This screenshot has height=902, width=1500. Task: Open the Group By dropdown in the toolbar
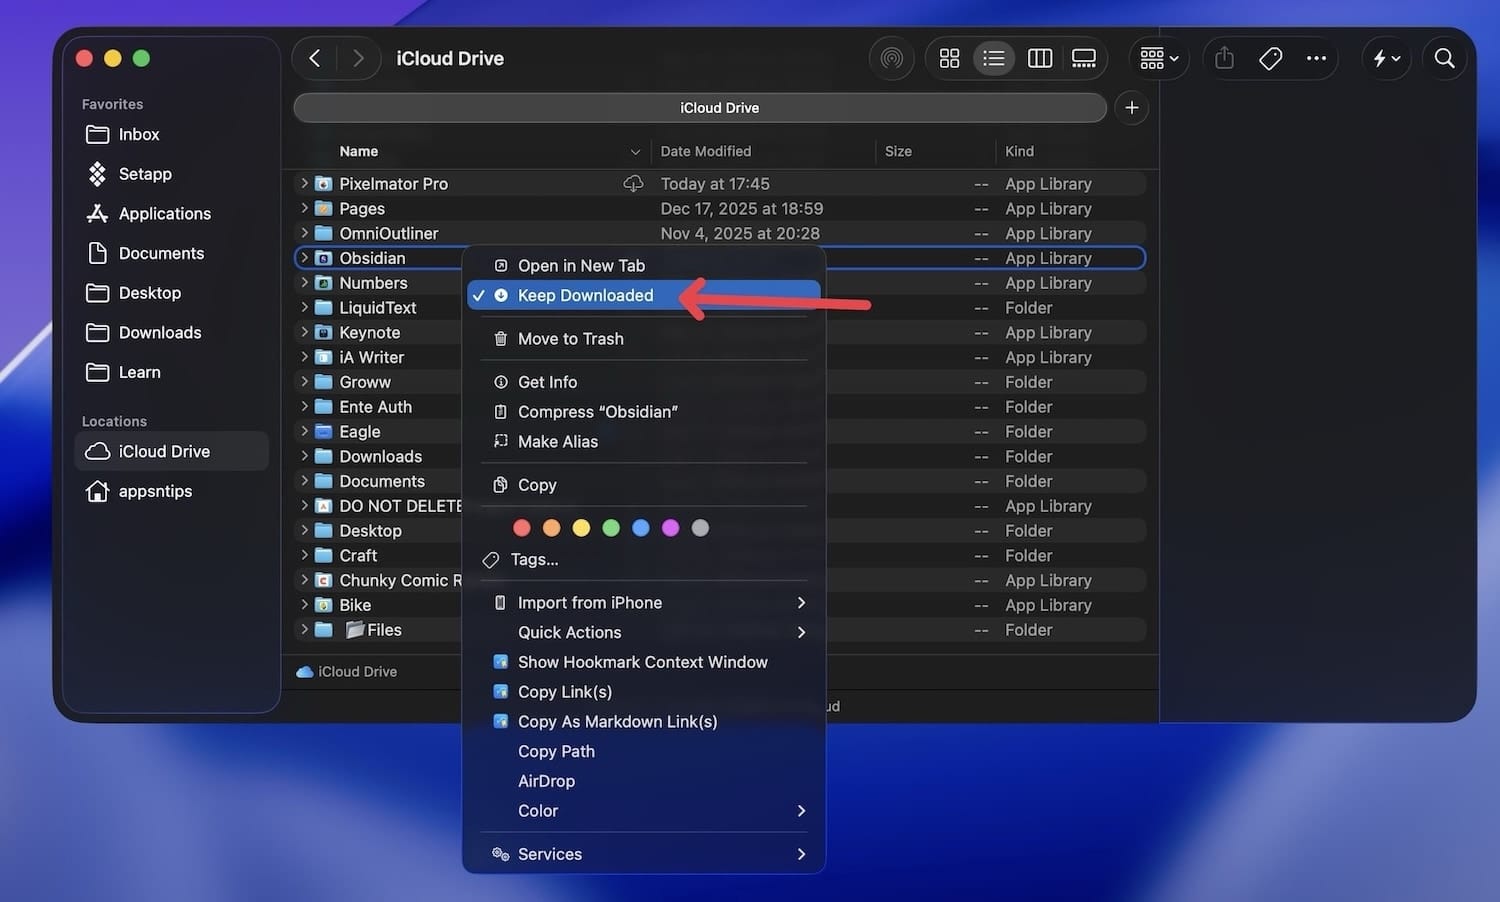tap(1157, 58)
